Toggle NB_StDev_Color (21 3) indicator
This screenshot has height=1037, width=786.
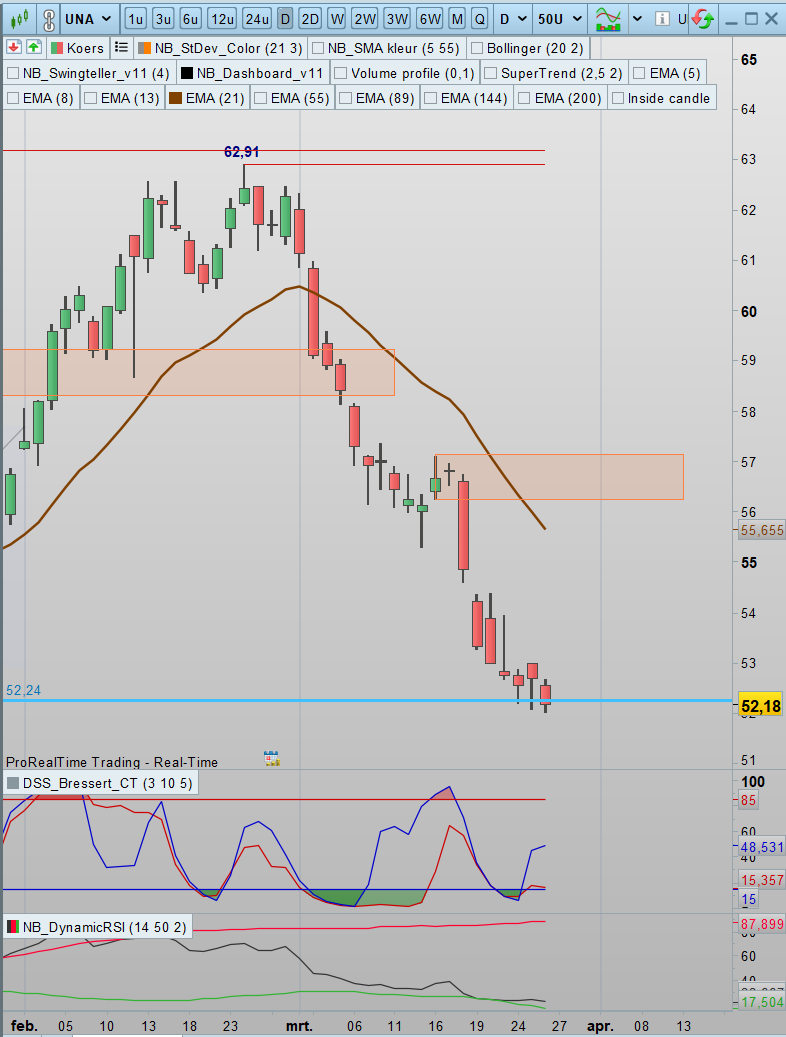tap(220, 48)
